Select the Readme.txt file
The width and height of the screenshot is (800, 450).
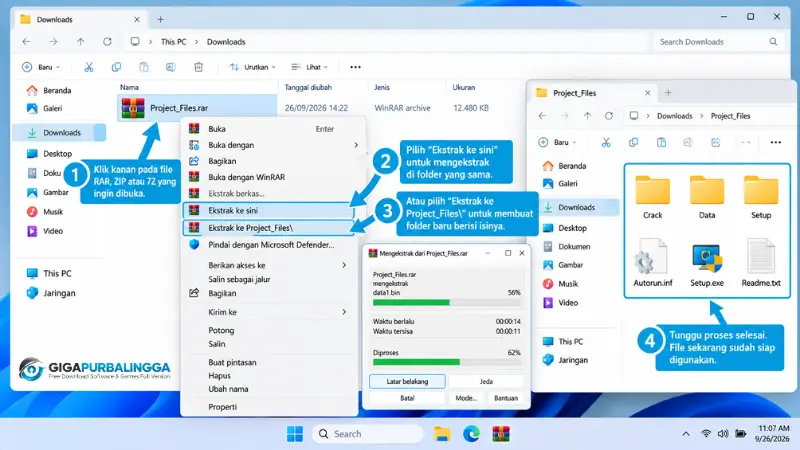pyautogui.click(x=761, y=262)
